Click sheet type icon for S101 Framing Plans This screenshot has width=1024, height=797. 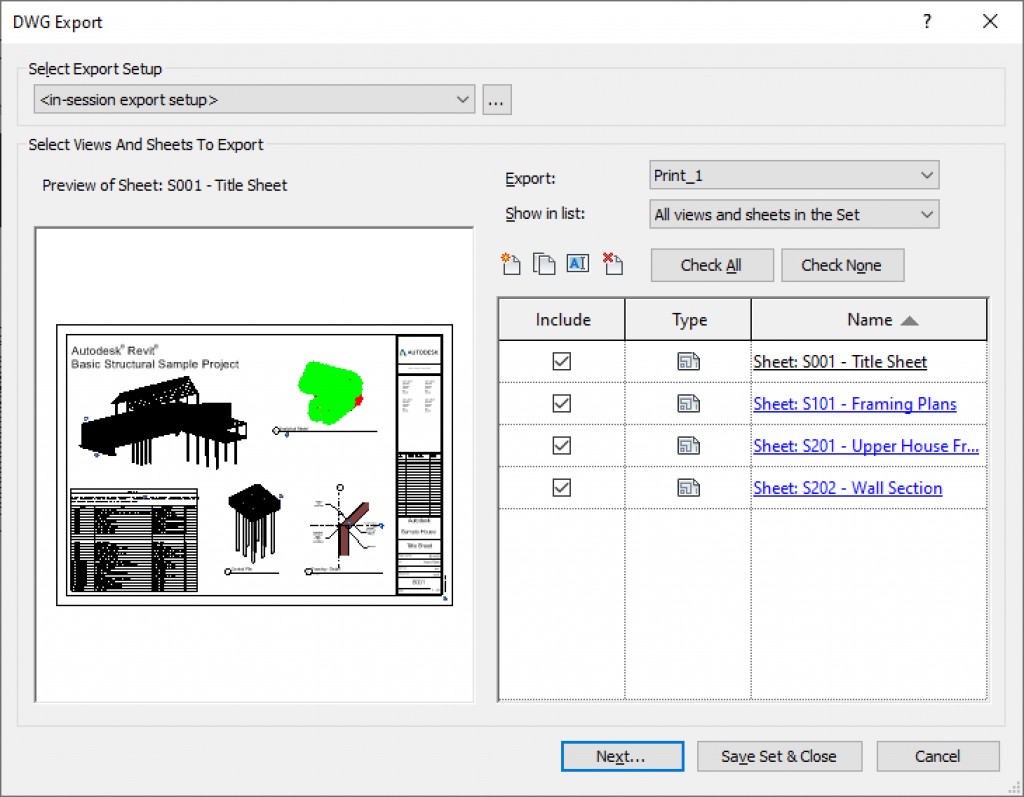click(688, 404)
